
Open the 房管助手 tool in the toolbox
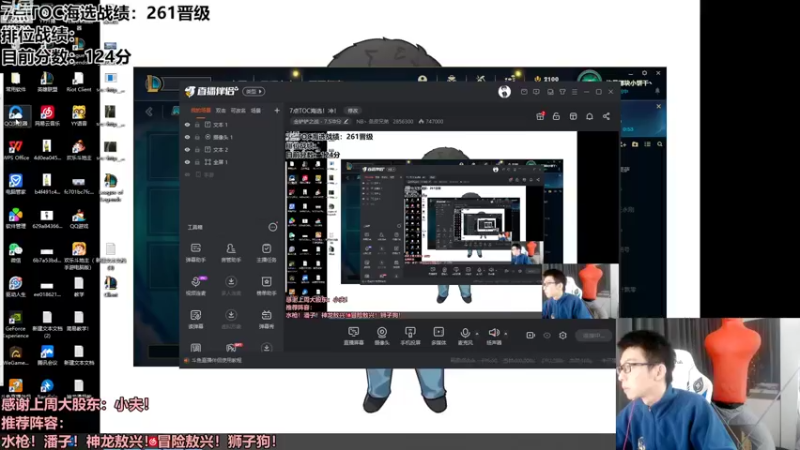[231, 252]
